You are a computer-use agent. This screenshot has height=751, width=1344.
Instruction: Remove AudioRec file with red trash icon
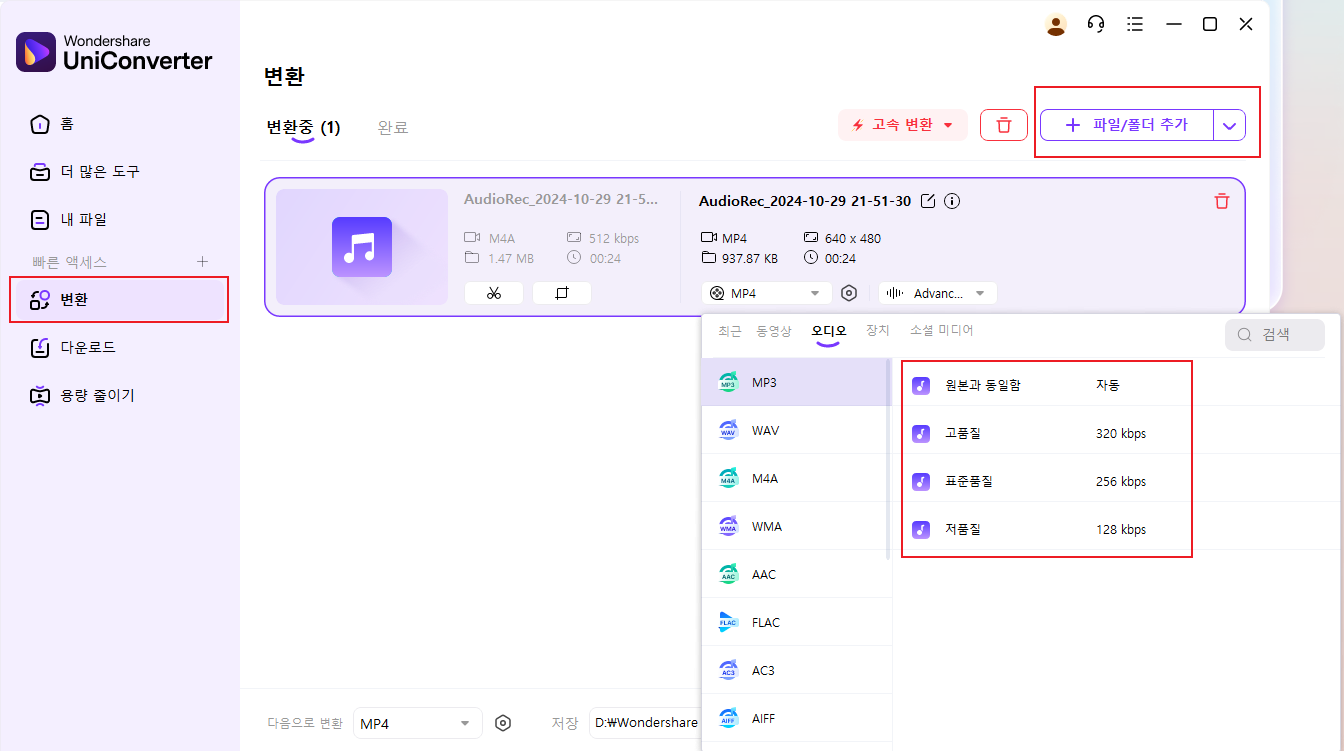point(1221,201)
